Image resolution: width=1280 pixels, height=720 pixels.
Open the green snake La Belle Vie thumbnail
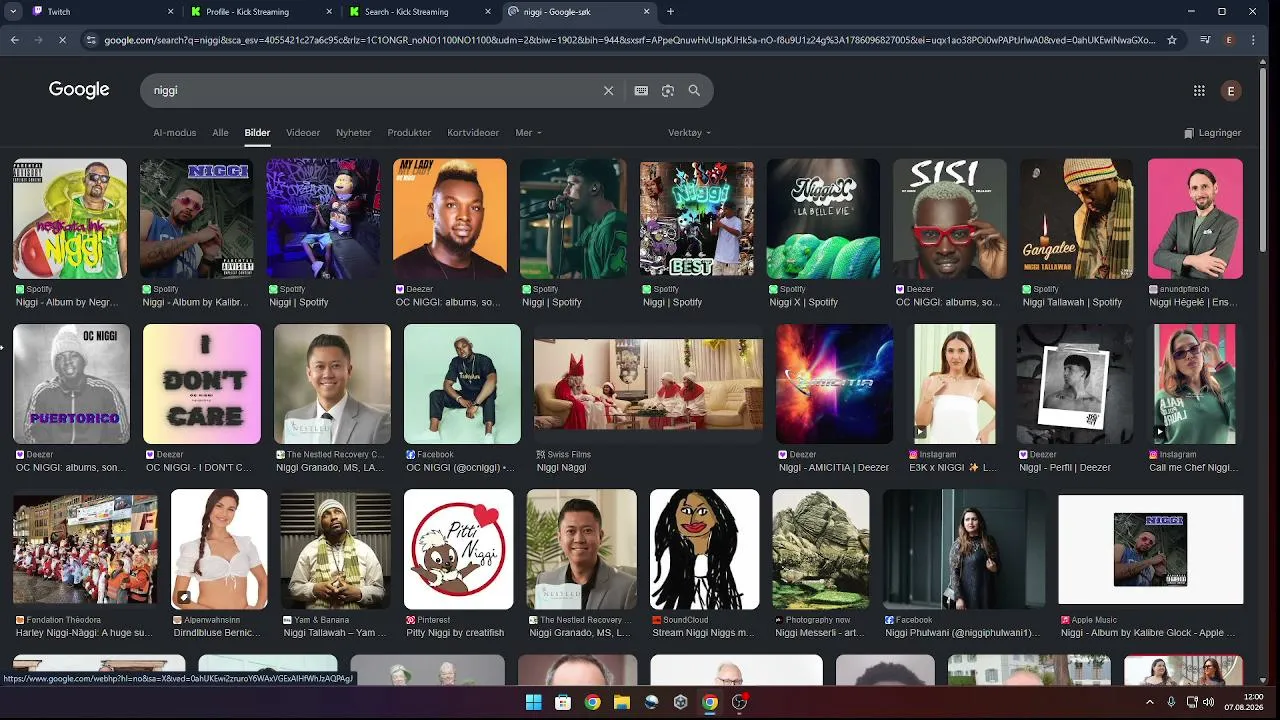[x=823, y=218]
